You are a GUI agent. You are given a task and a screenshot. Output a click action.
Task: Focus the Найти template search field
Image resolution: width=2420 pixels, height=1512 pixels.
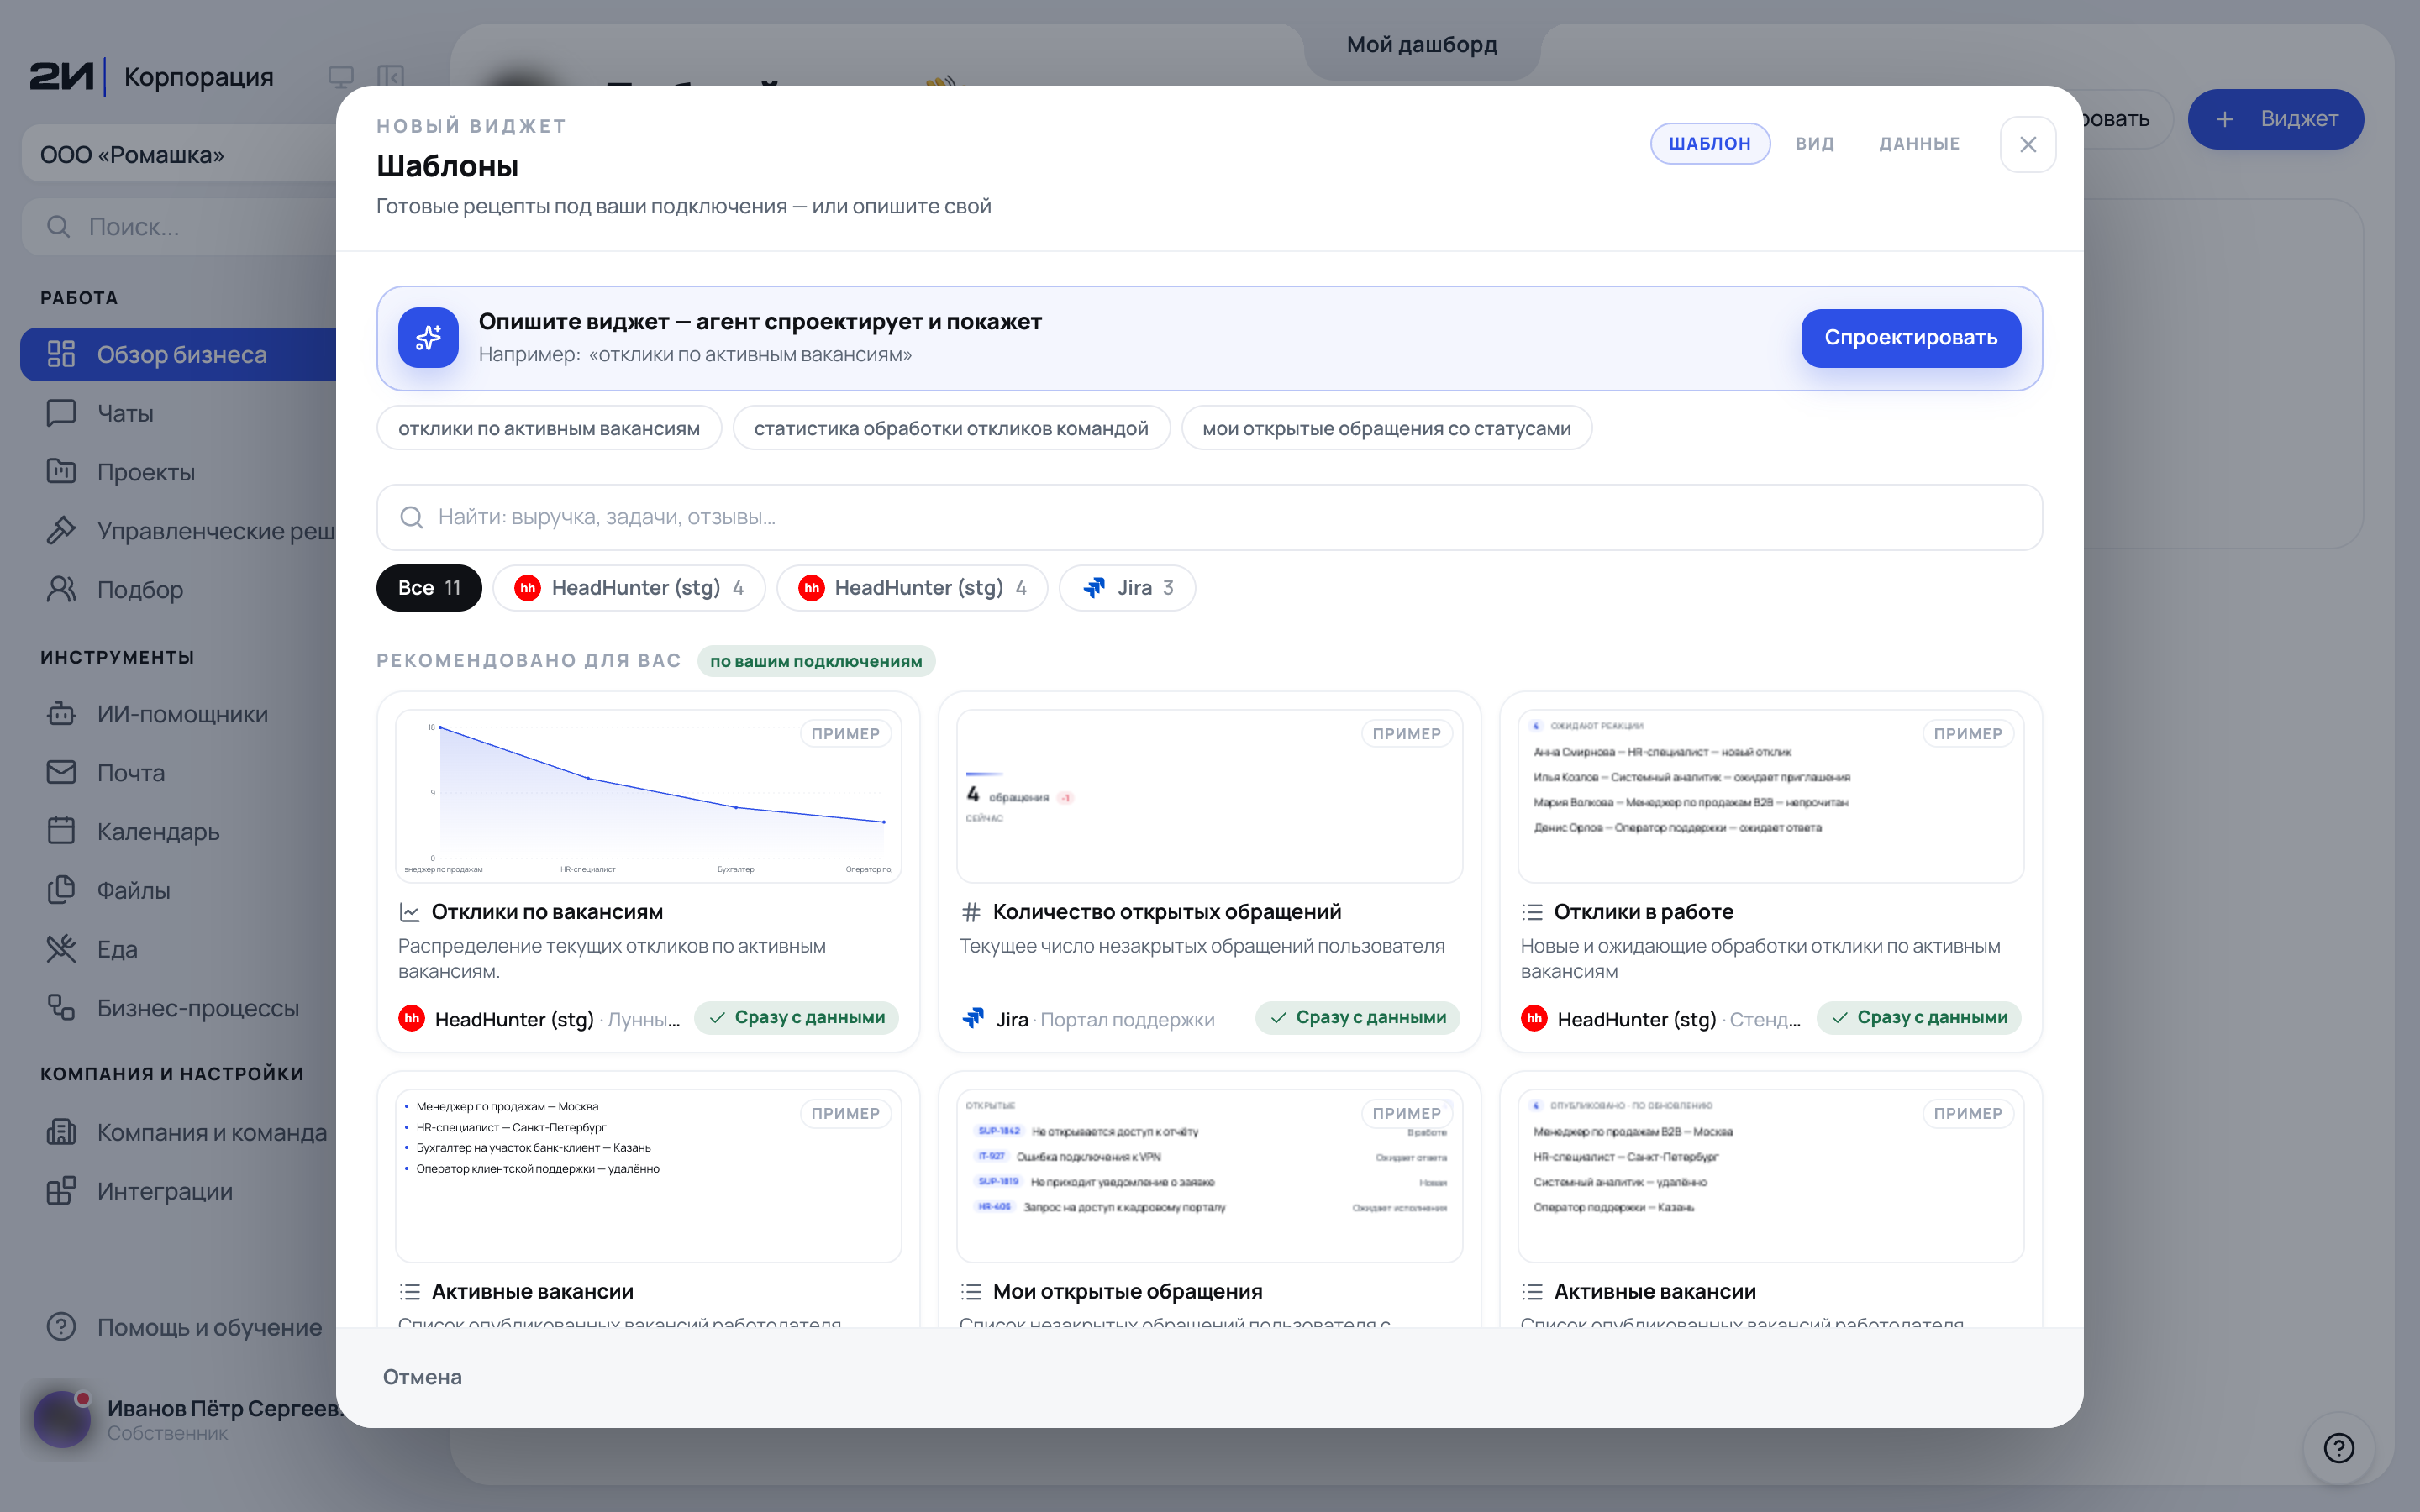pyautogui.click(x=1209, y=517)
